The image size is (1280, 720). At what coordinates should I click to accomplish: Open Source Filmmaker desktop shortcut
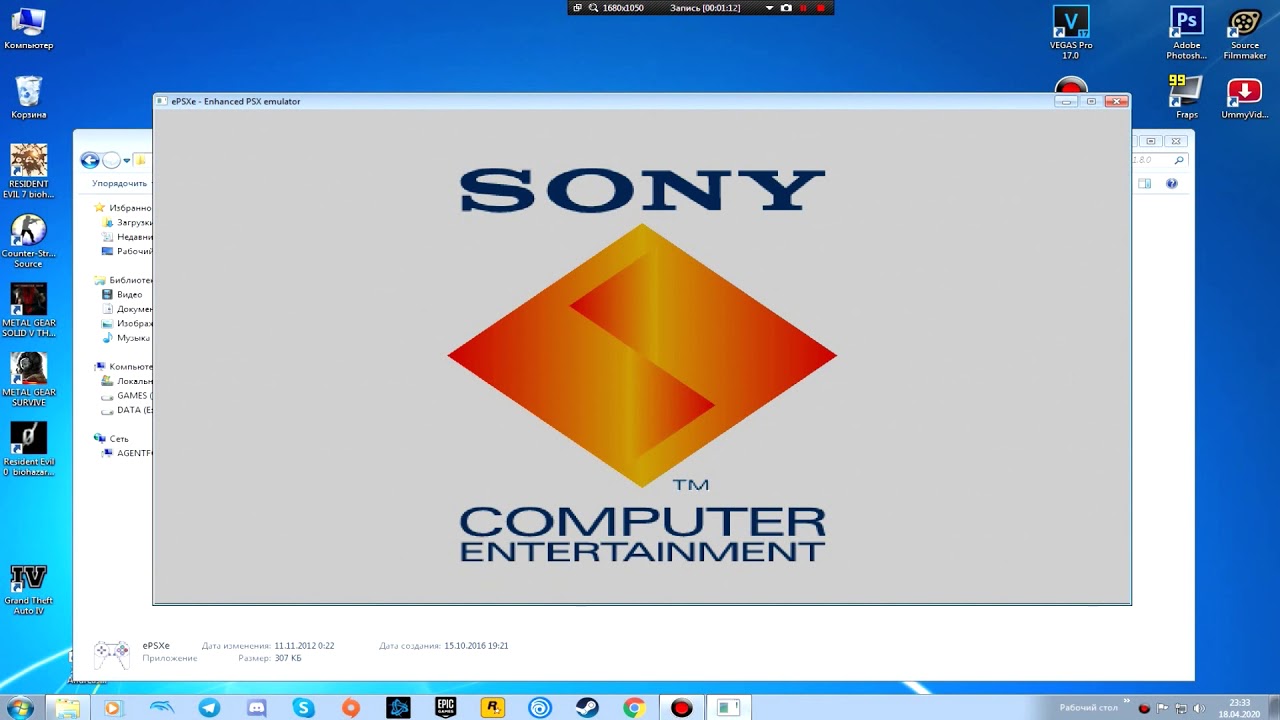coord(1244,32)
